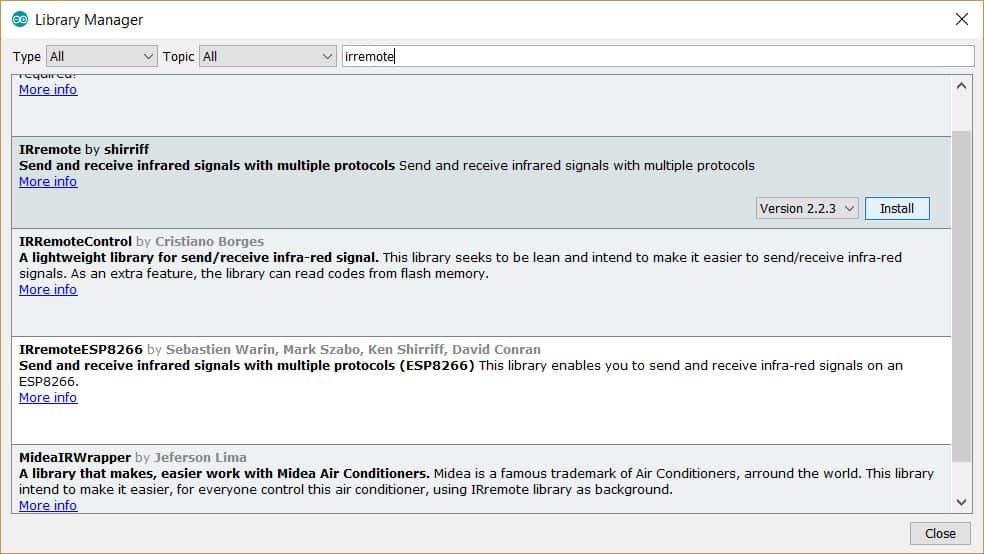Open More info link under MideaIRWrapper
The height and width of the screenshot is (554, 984).
48,505
